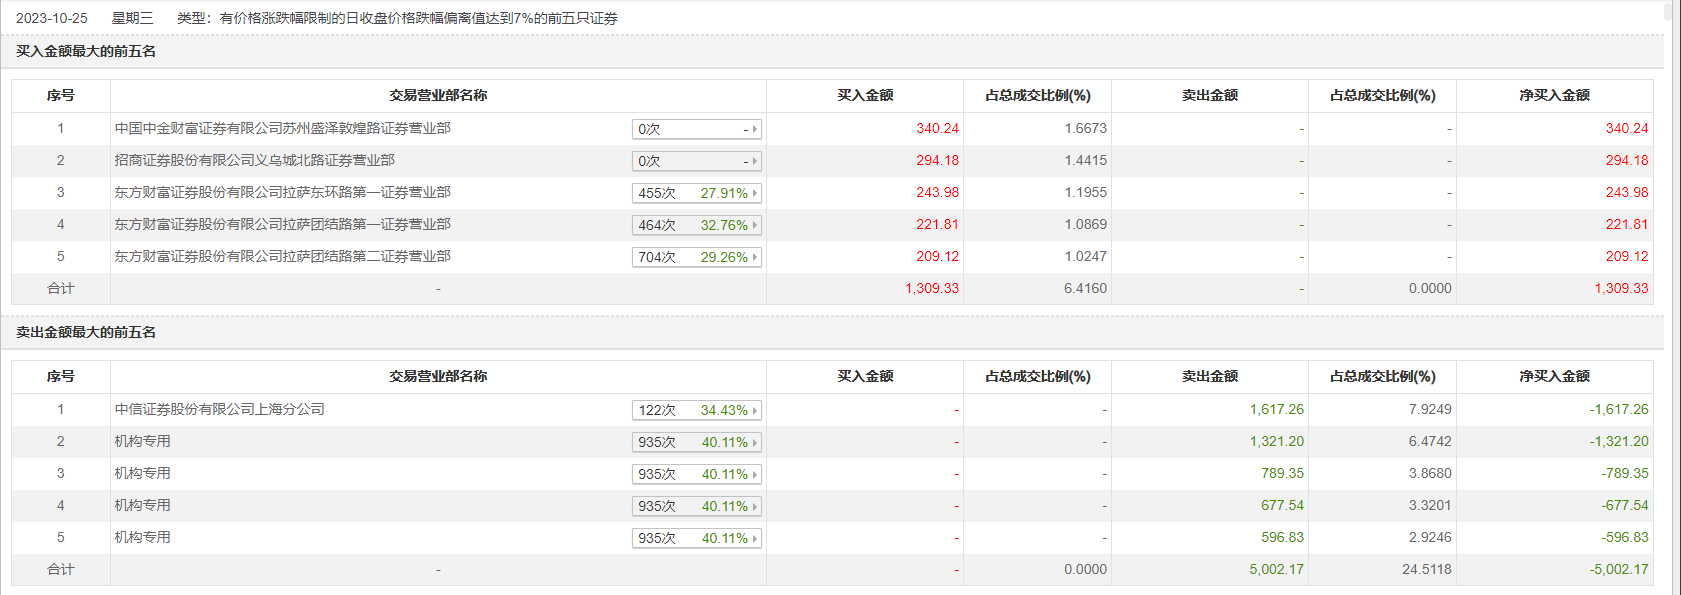Viewport: 1681px width, 595px height.
Task: Open 东方财富证券拉萨团结路第二证券营业部 link
Action: [282, 256]
